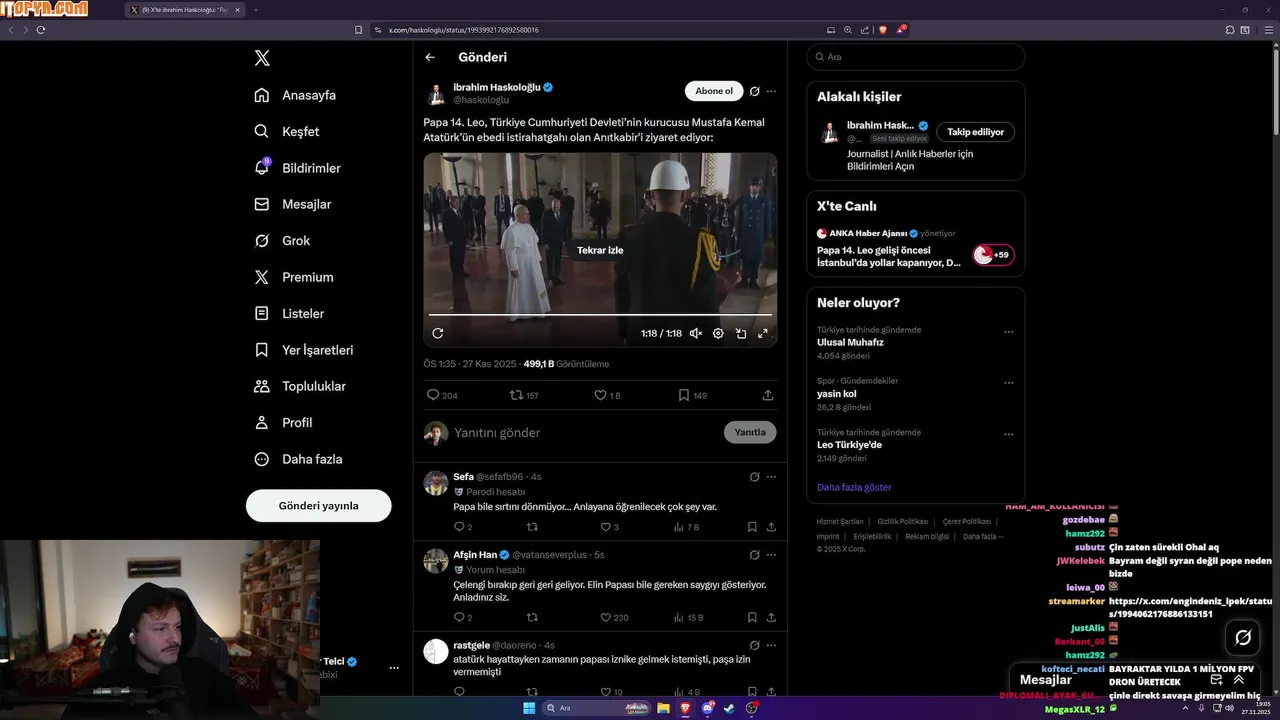Viewport: 1280px width, 720px height.
Task: Open a new browser tab
Action: (256, 10)
